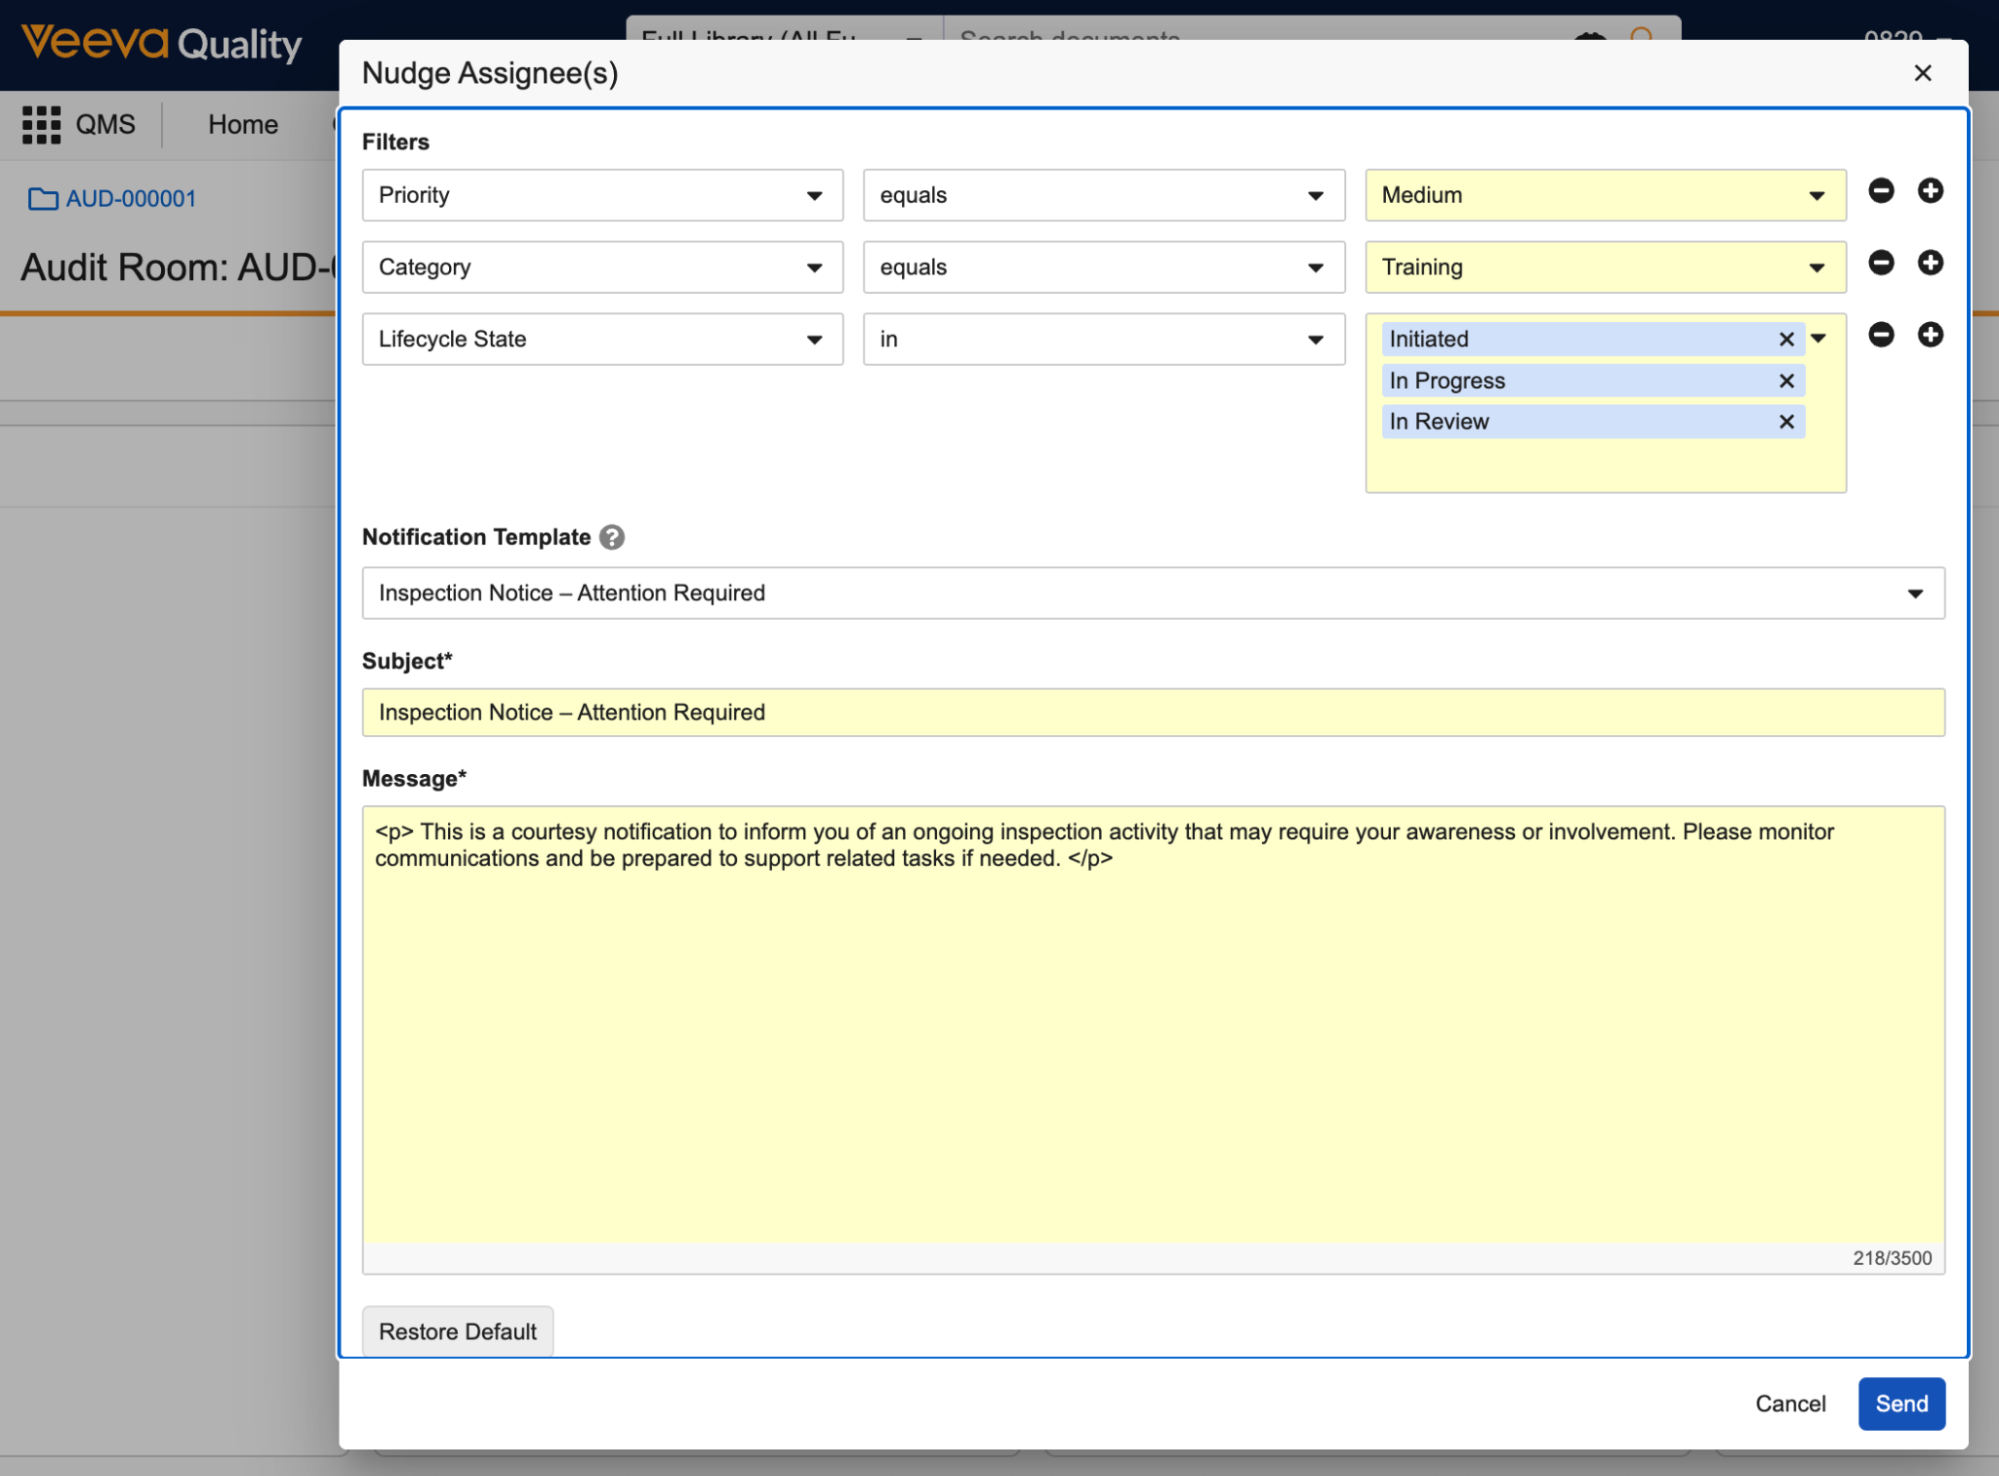The height and width of the screenshot is (1476, 1999).
Task: Remove the Lifecycle State filter row
Action: (1880, 335)
